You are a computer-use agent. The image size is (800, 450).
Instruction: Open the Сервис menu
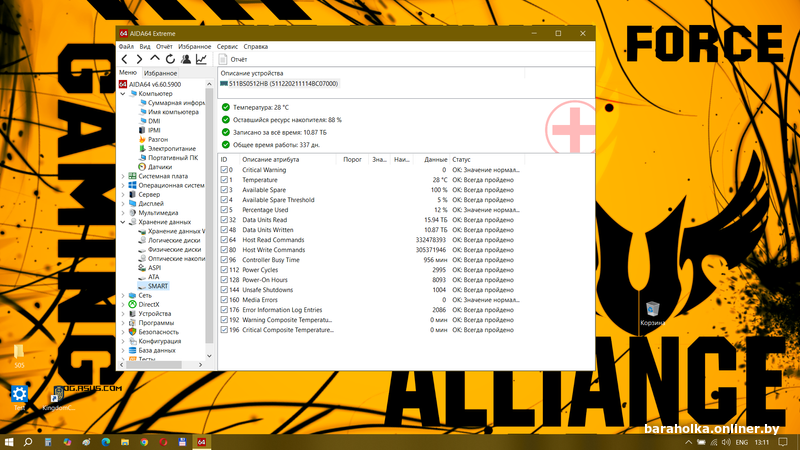pos(227,46)
